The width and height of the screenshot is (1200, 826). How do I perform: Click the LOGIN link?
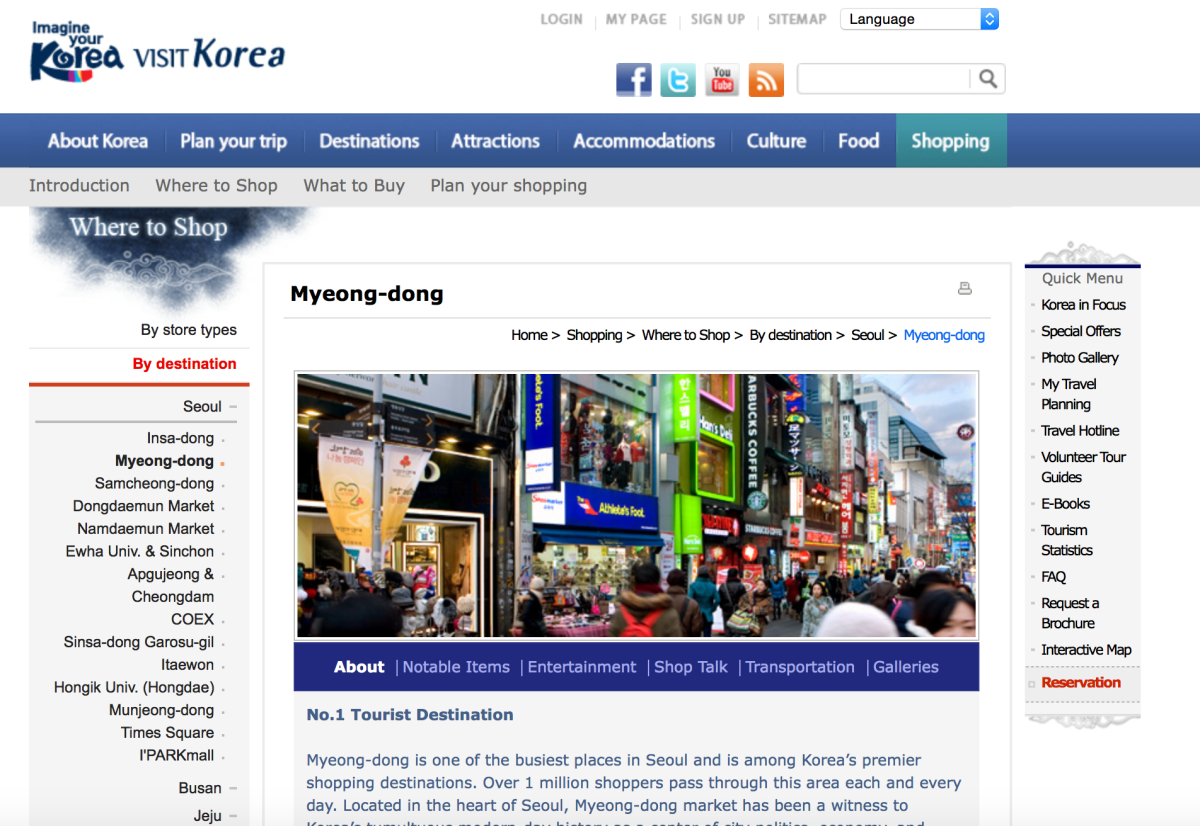coord(561,19)
